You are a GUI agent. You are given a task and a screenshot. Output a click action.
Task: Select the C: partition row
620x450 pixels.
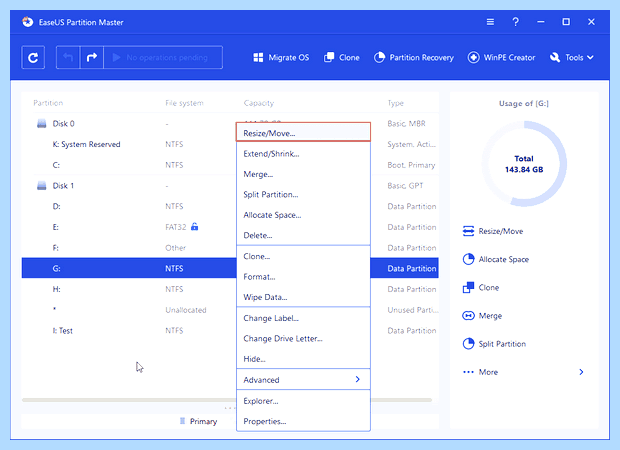coord(230,165)
